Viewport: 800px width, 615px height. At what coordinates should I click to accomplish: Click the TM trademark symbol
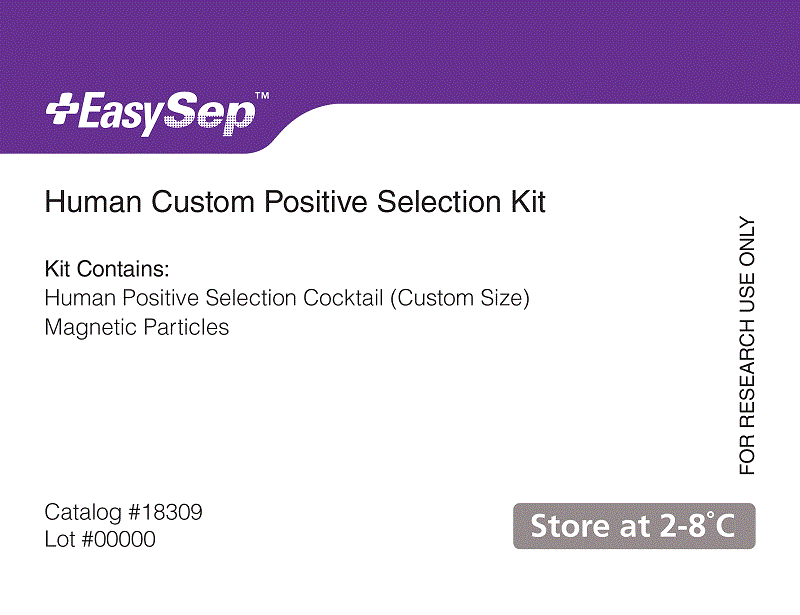point(262,95)
